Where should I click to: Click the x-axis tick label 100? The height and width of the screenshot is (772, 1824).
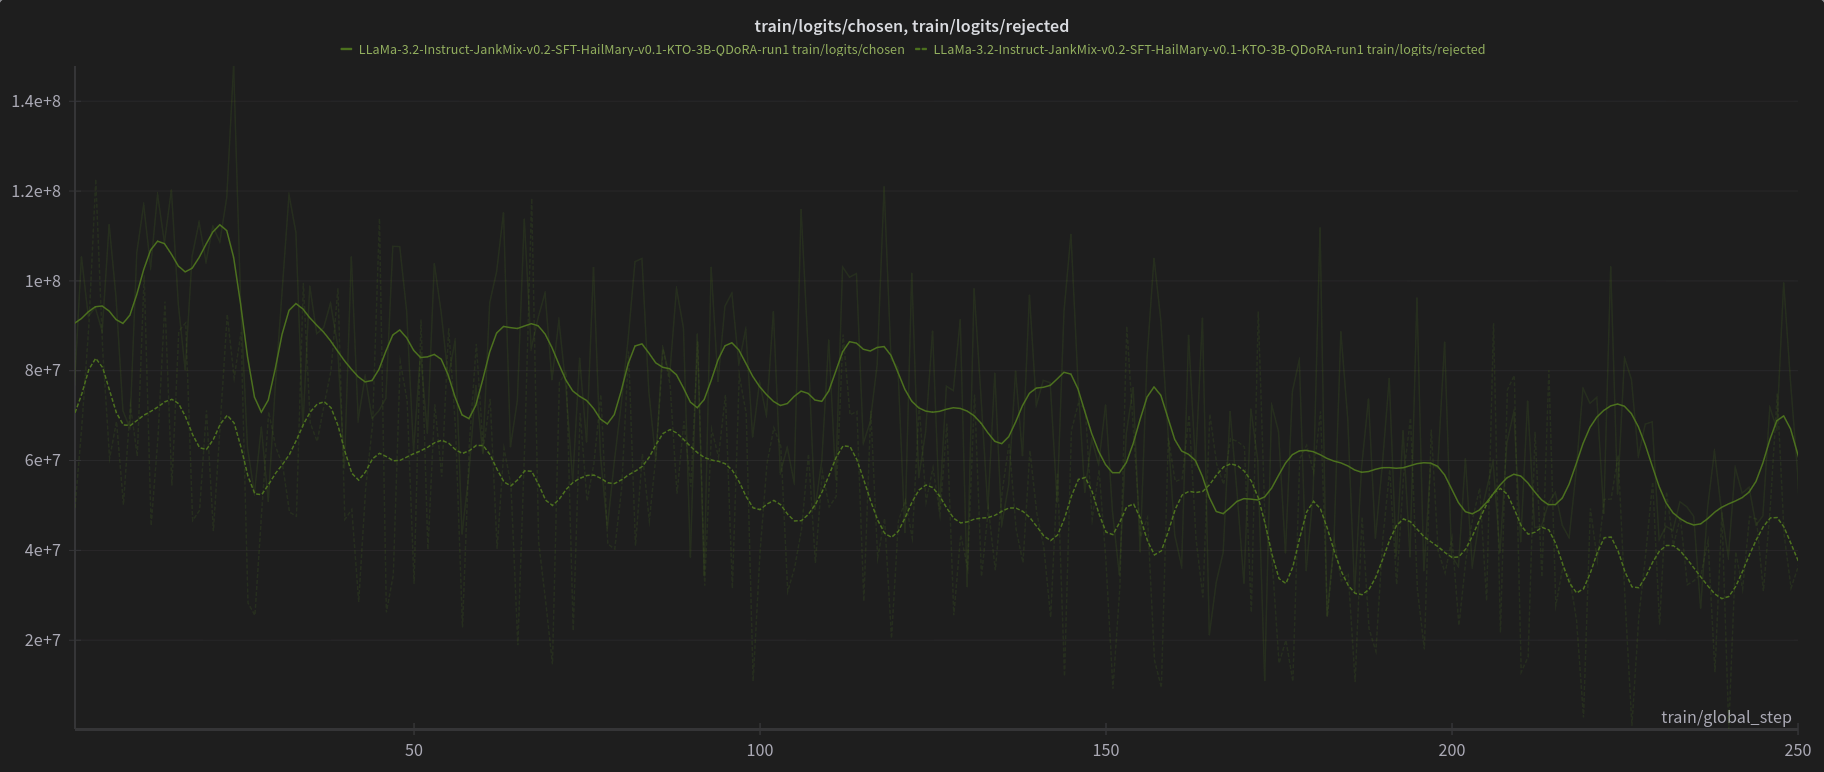pos(760,750)
